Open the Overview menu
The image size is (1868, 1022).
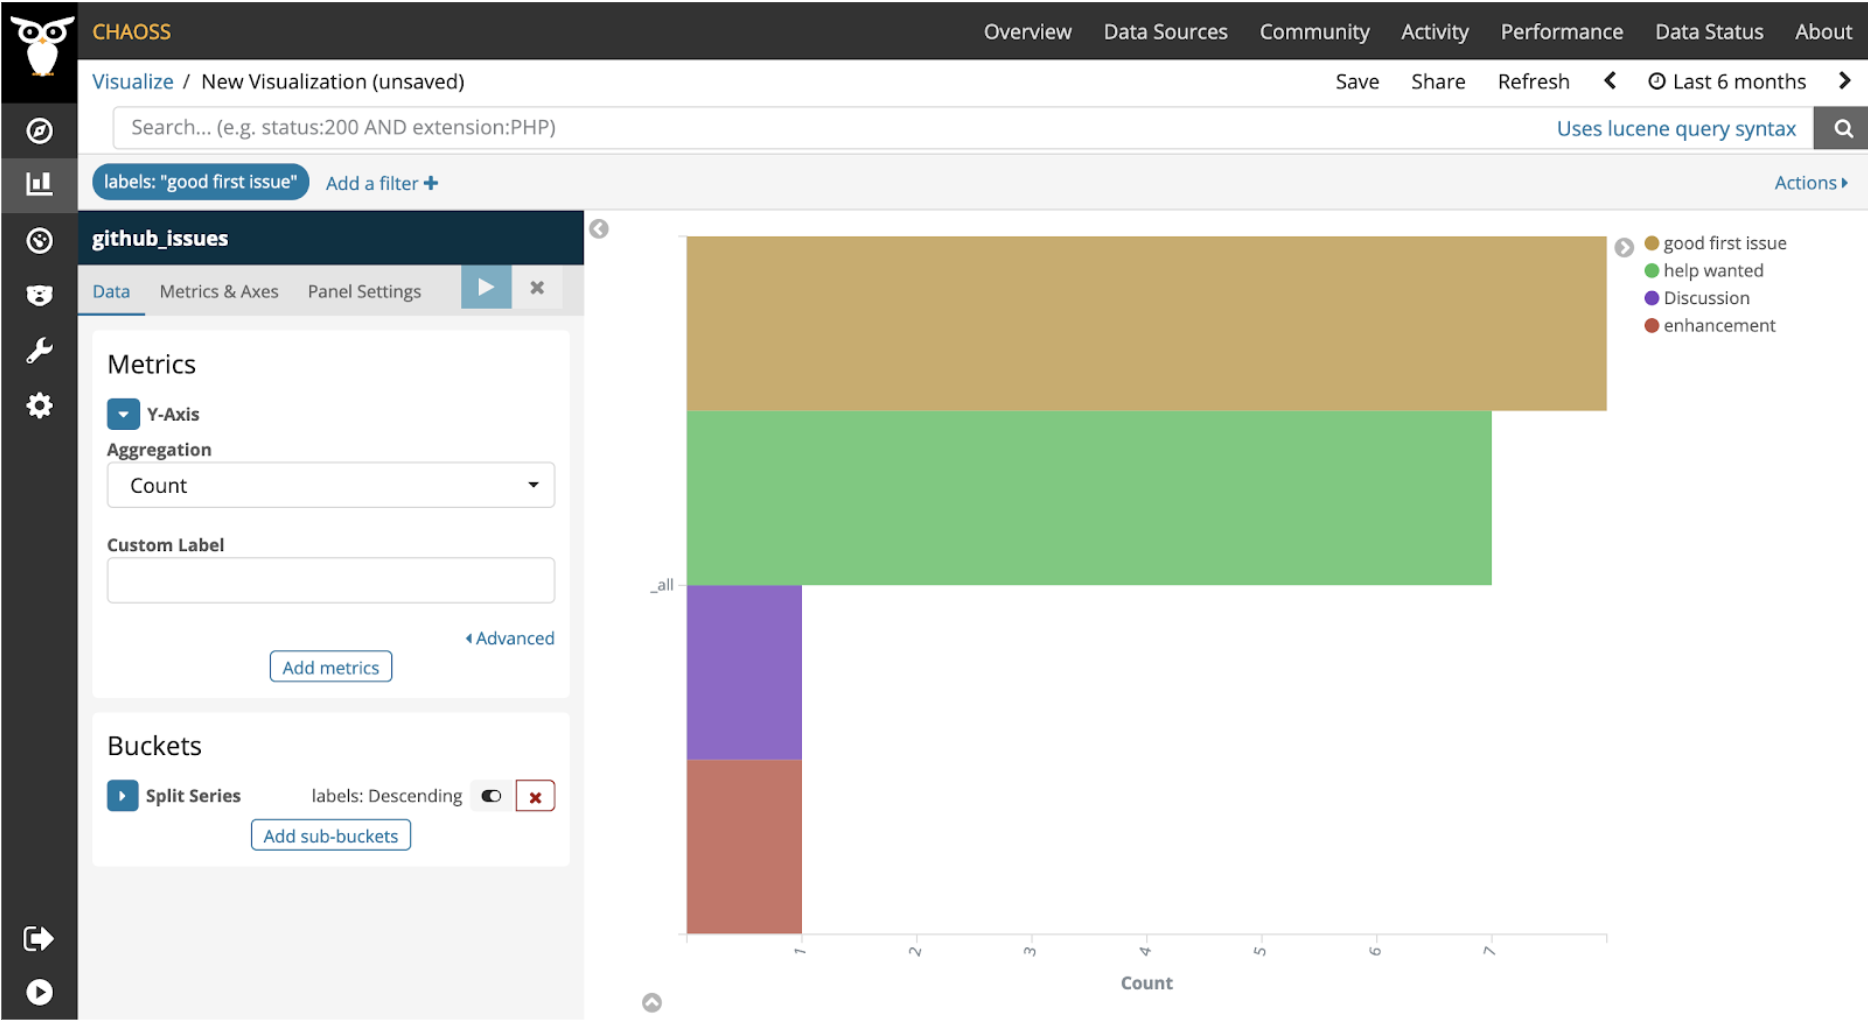1027,32
